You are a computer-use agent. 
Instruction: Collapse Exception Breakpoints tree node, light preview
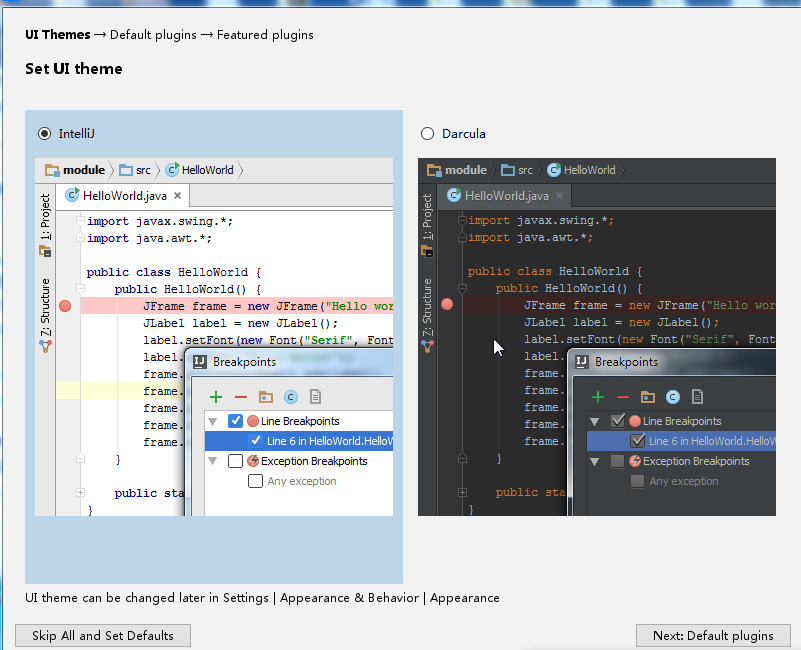[x=213, y=461]
